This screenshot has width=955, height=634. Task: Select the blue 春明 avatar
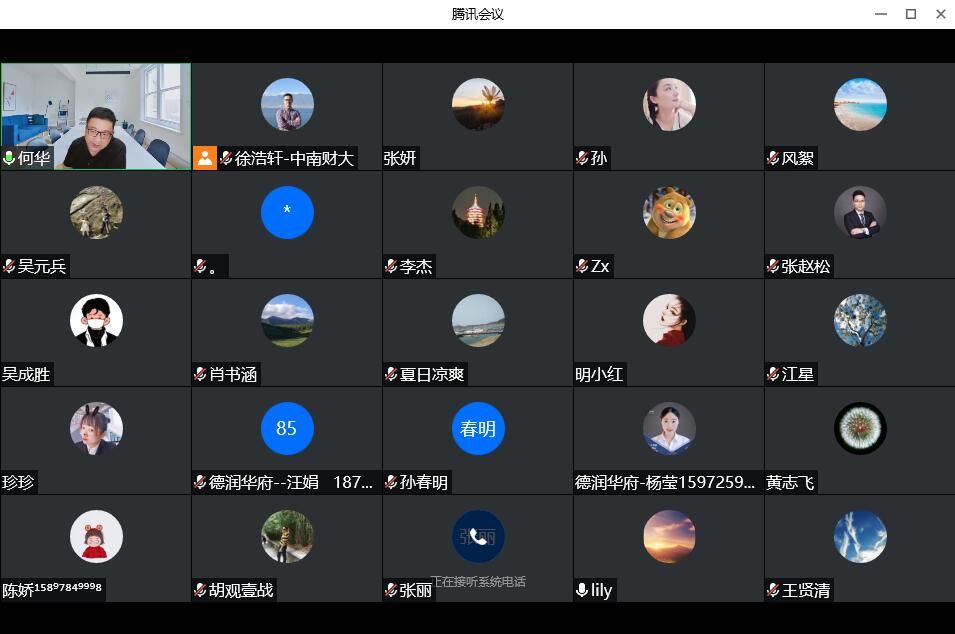(x=478, y=429)
